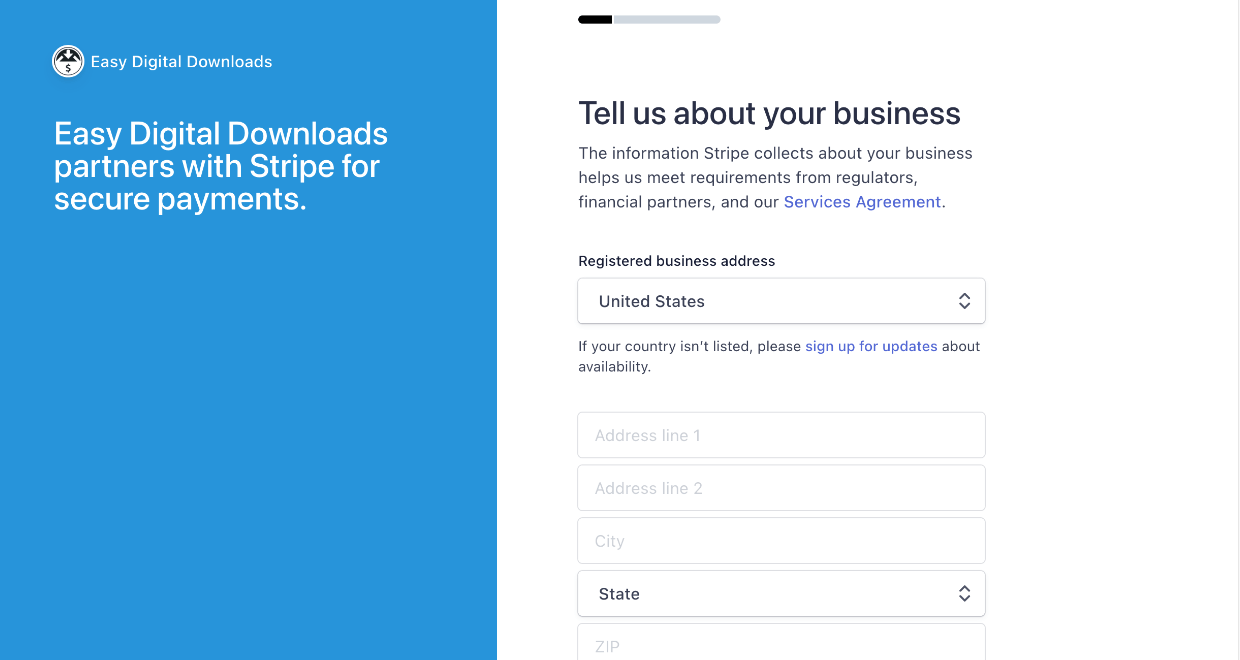This screenshot has width=1240, height=660.
Task: Click the Stripe partnership headline text
Action: tap(220, 166)
